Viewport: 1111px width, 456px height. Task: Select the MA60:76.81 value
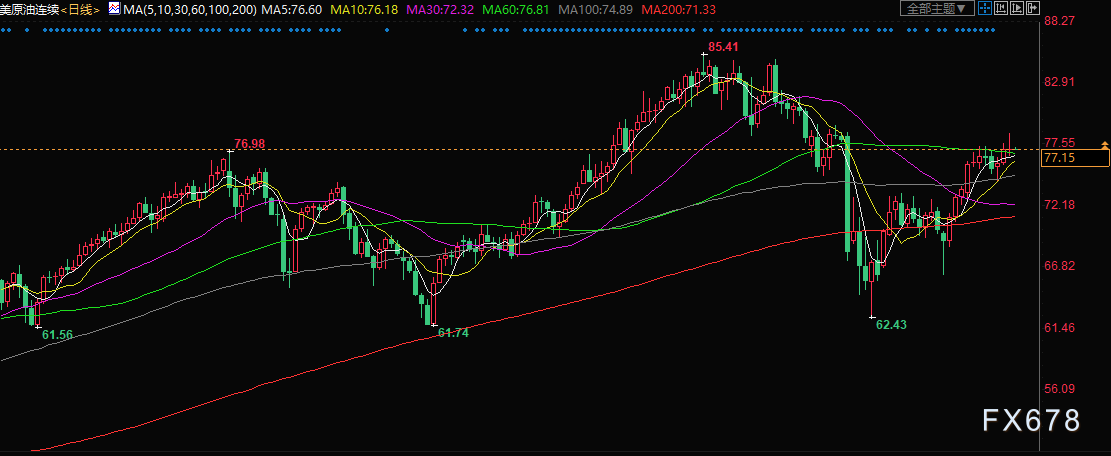[516, 9]
